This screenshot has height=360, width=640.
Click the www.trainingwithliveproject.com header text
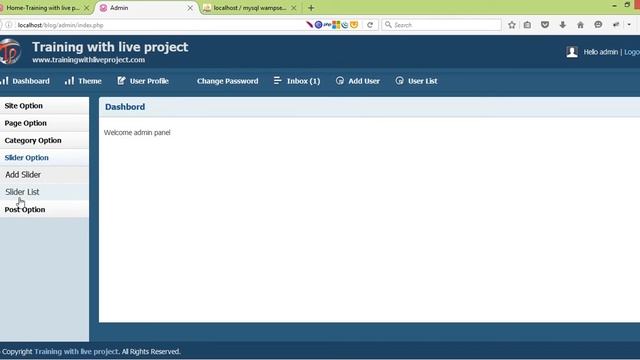point(88,60)
